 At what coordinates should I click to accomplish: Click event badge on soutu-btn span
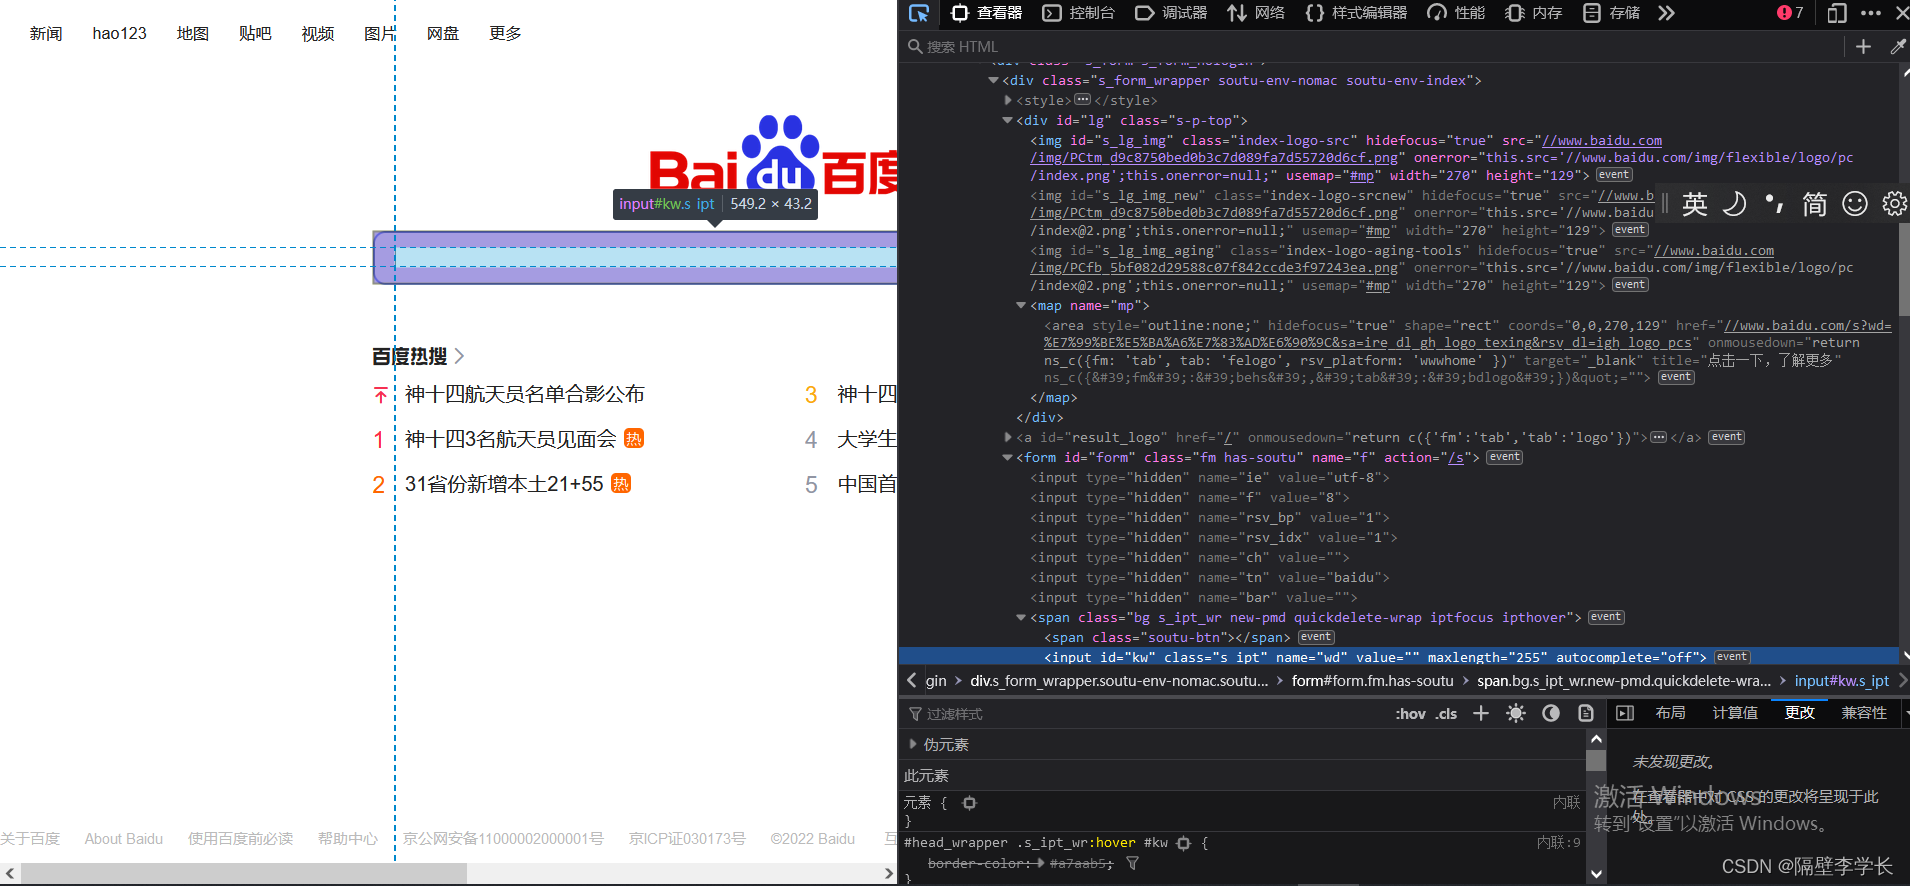[x=1316, y=637]
